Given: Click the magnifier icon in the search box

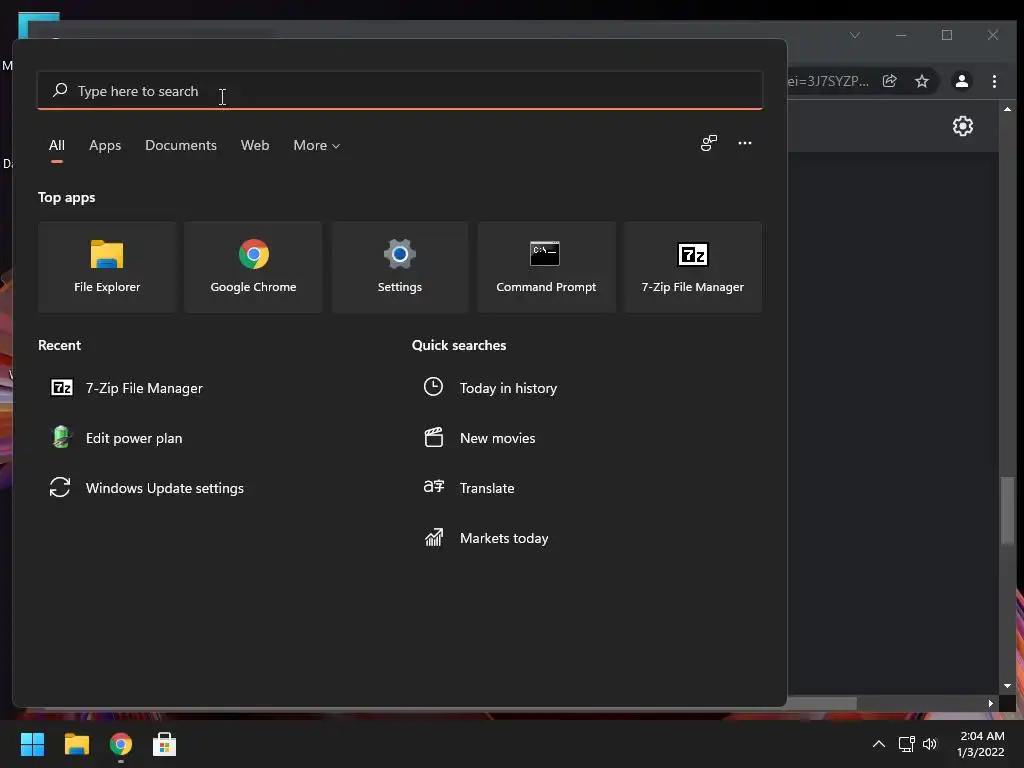Looking at the screenshot, I should [x=60, y=90].
